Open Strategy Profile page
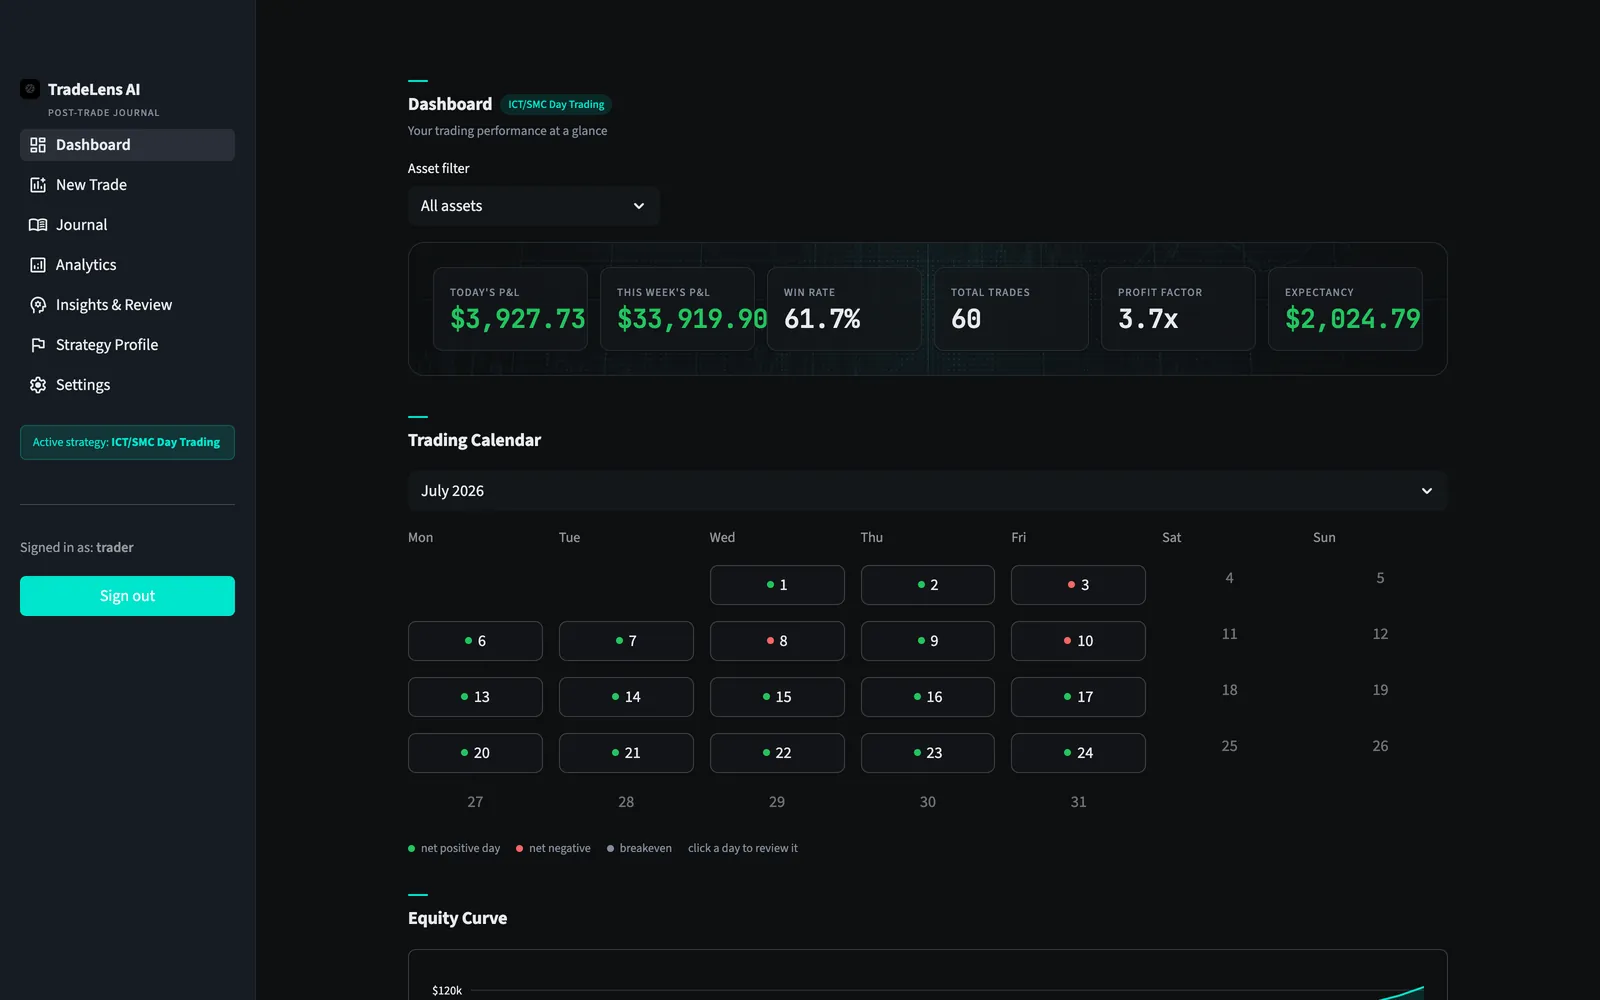1600x1000 pixels. tap(127, 345)
